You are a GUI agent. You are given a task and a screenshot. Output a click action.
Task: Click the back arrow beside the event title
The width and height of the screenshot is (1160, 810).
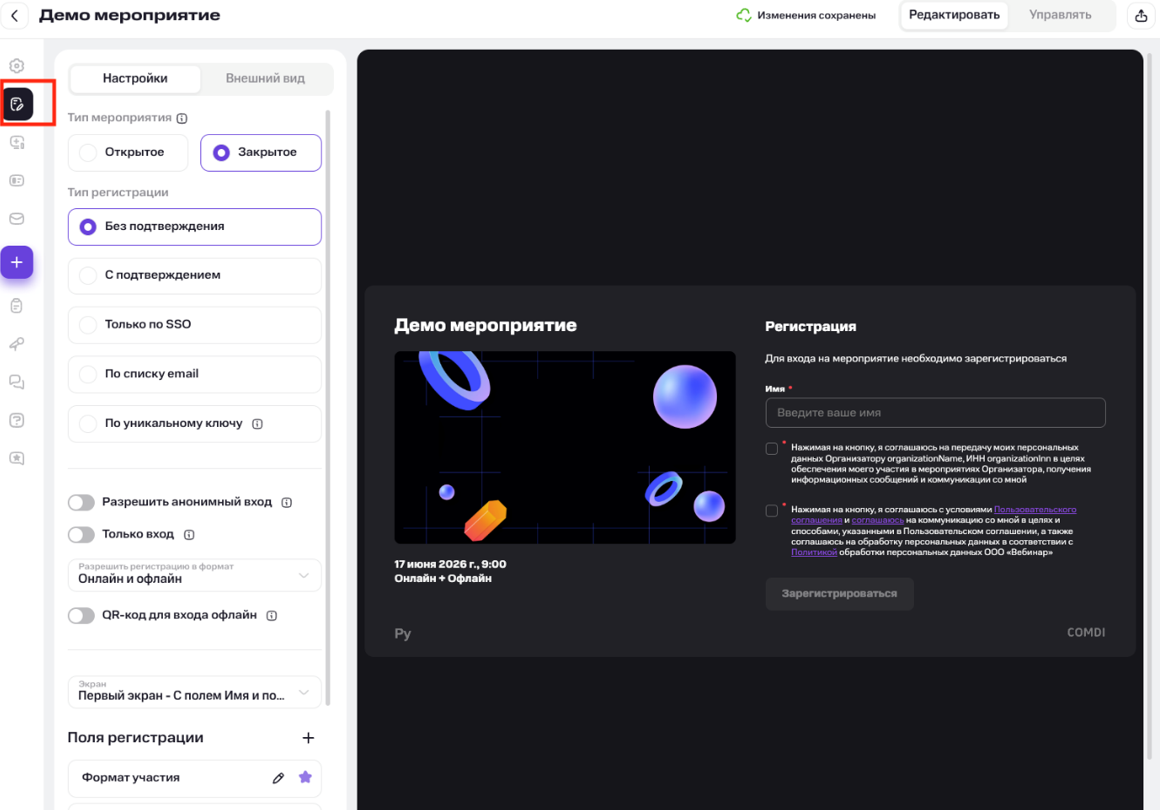pos(14,16)
